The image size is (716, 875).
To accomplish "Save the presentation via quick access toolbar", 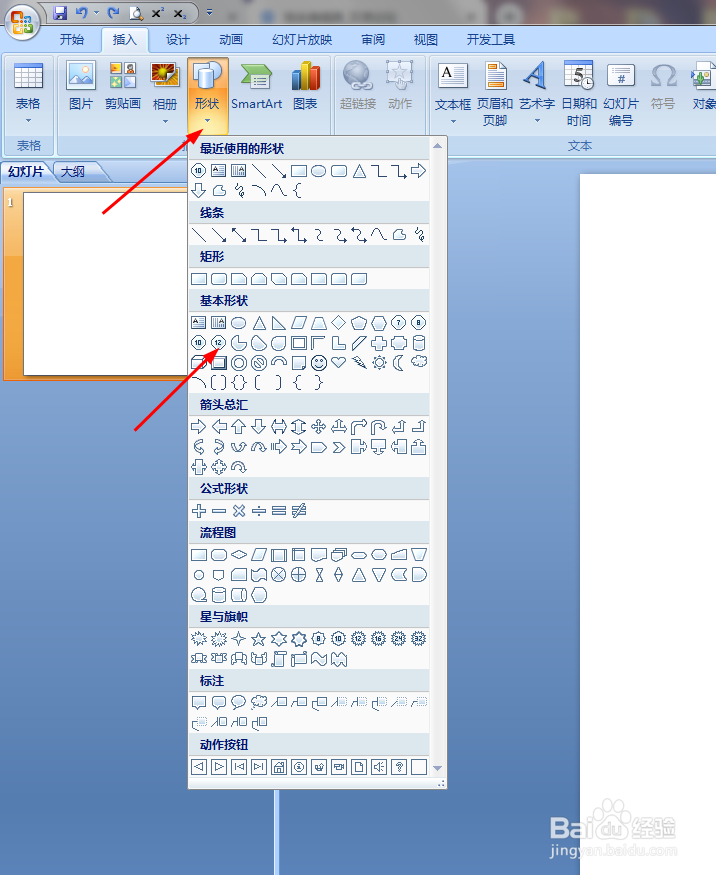I will [60, 13].
